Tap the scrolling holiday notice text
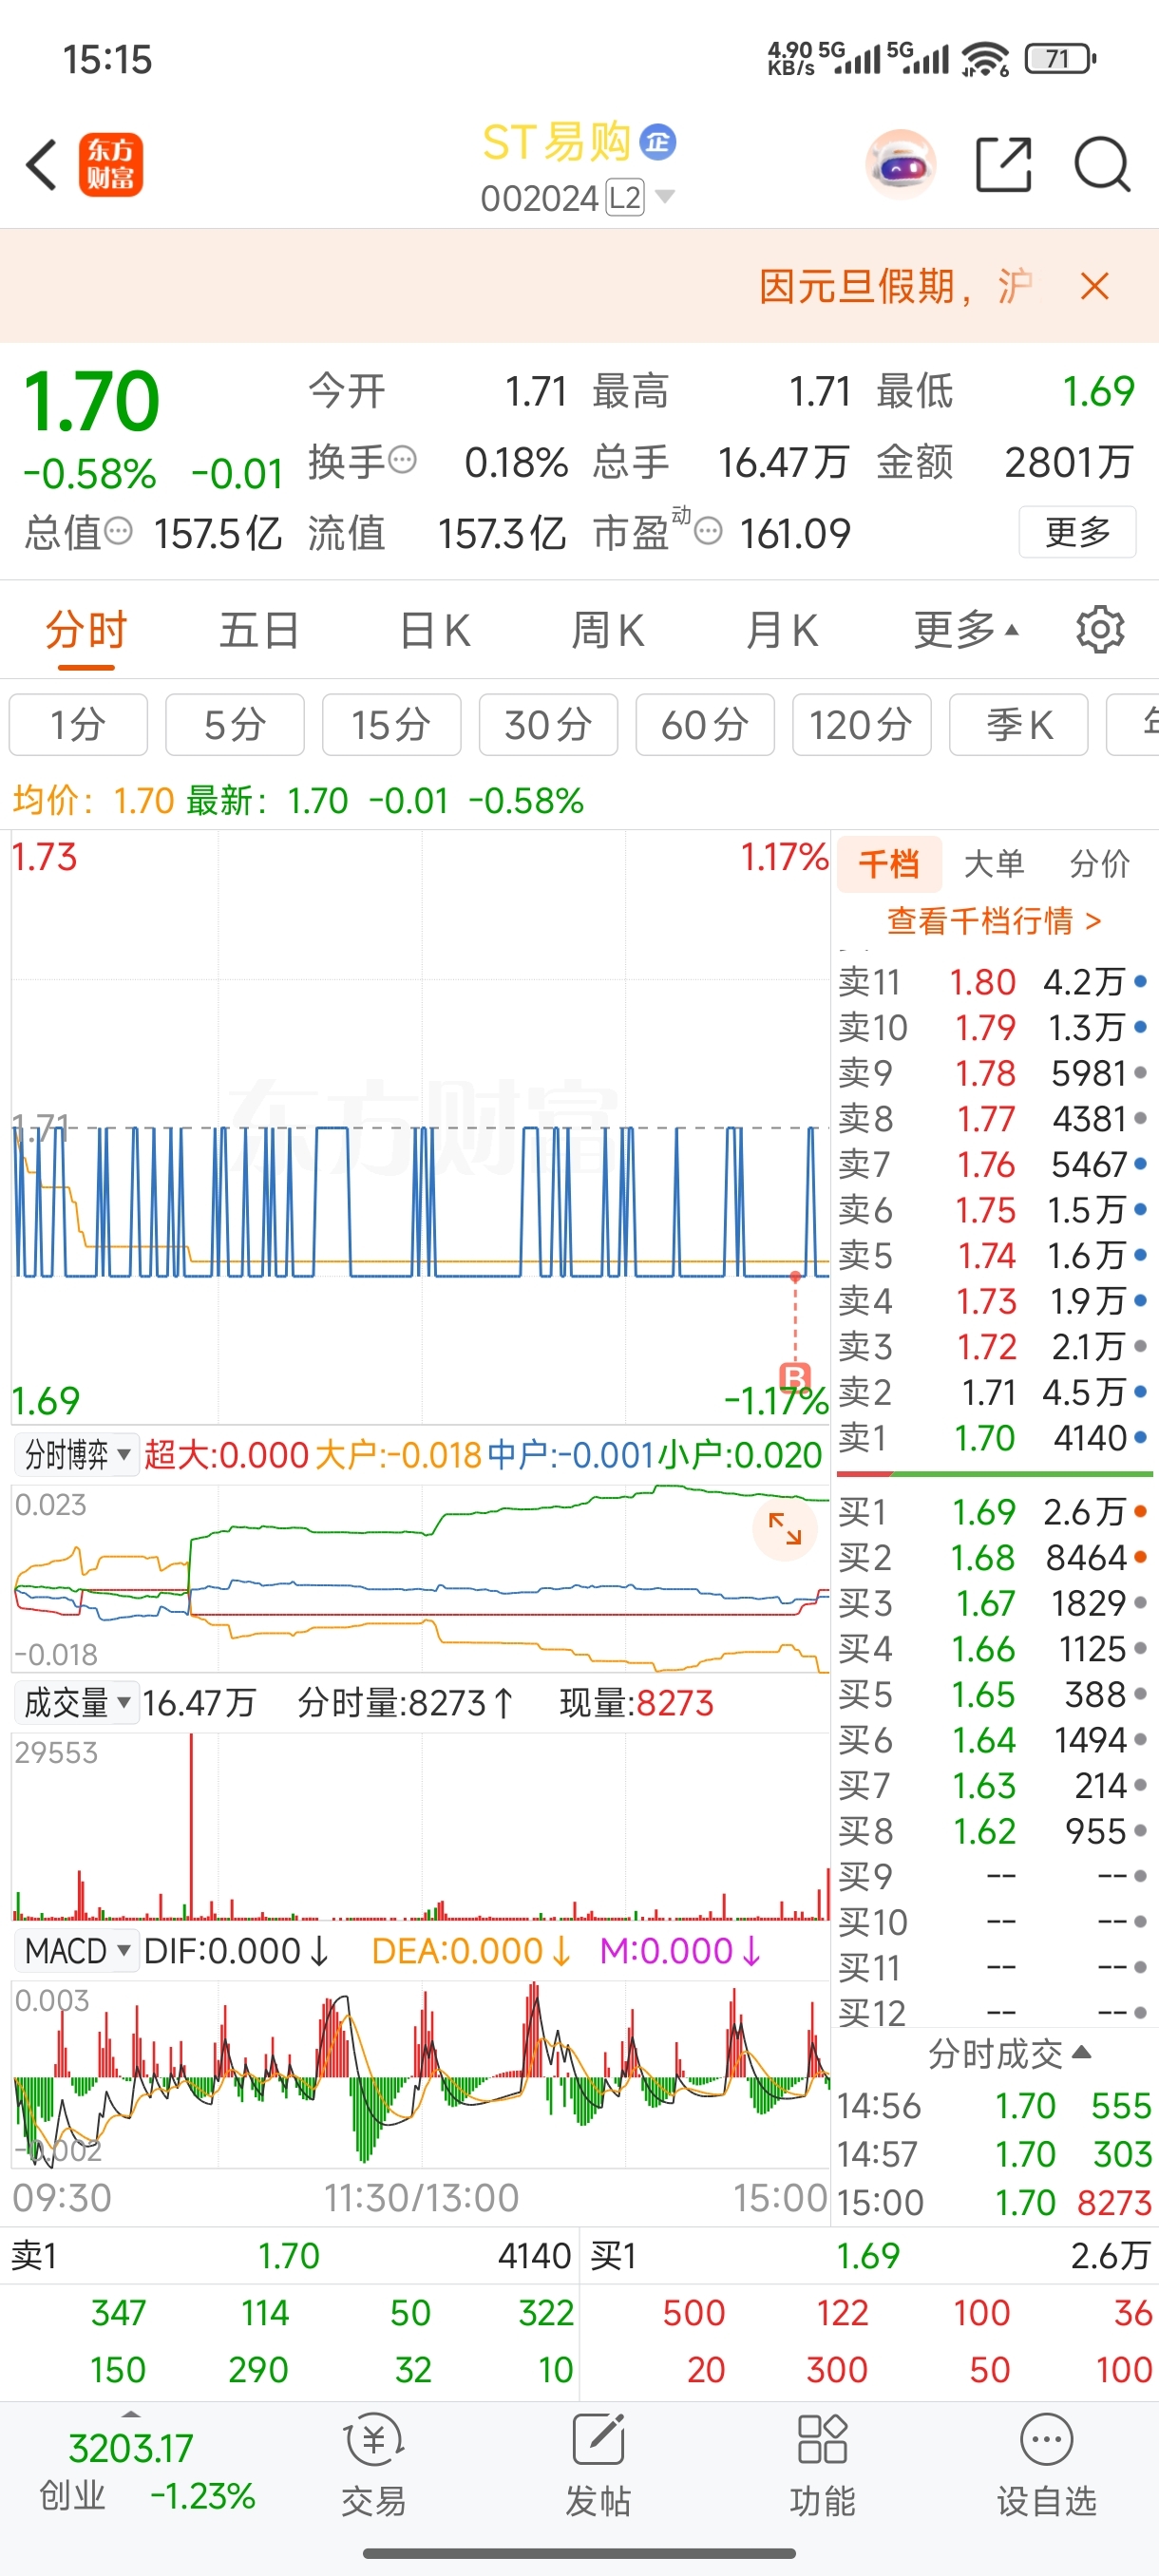 click(895, 286)
